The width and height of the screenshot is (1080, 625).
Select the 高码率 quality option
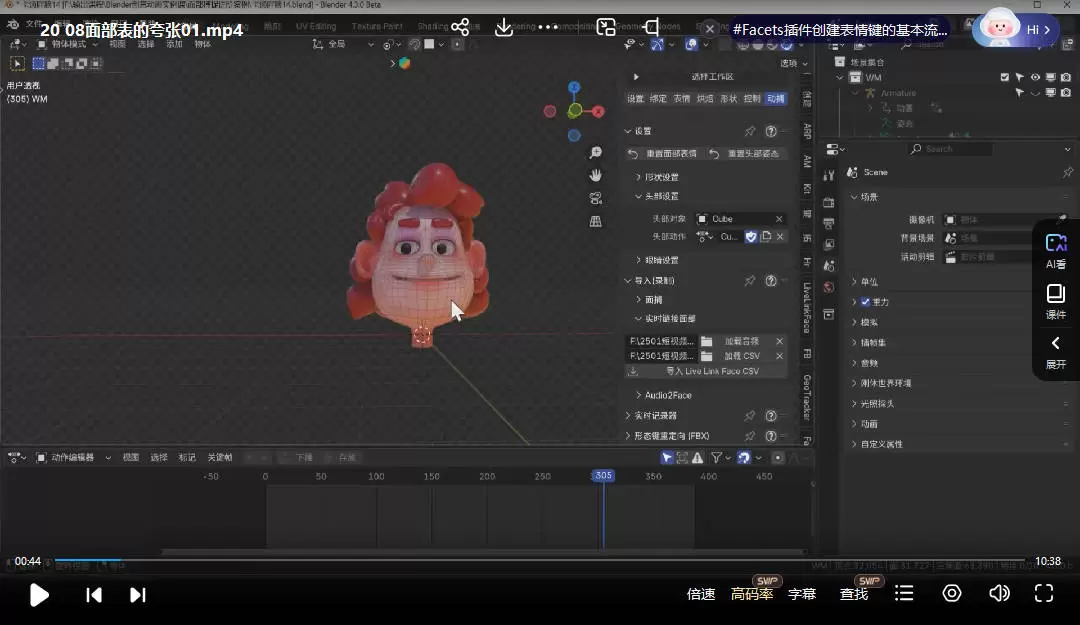[751, 594]
